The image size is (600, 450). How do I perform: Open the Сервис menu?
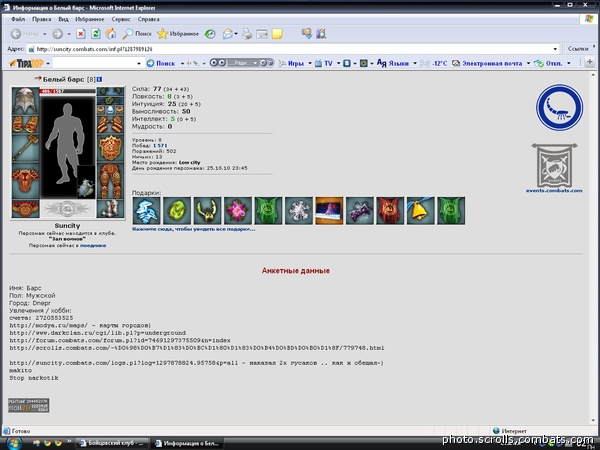pos(121,19)
